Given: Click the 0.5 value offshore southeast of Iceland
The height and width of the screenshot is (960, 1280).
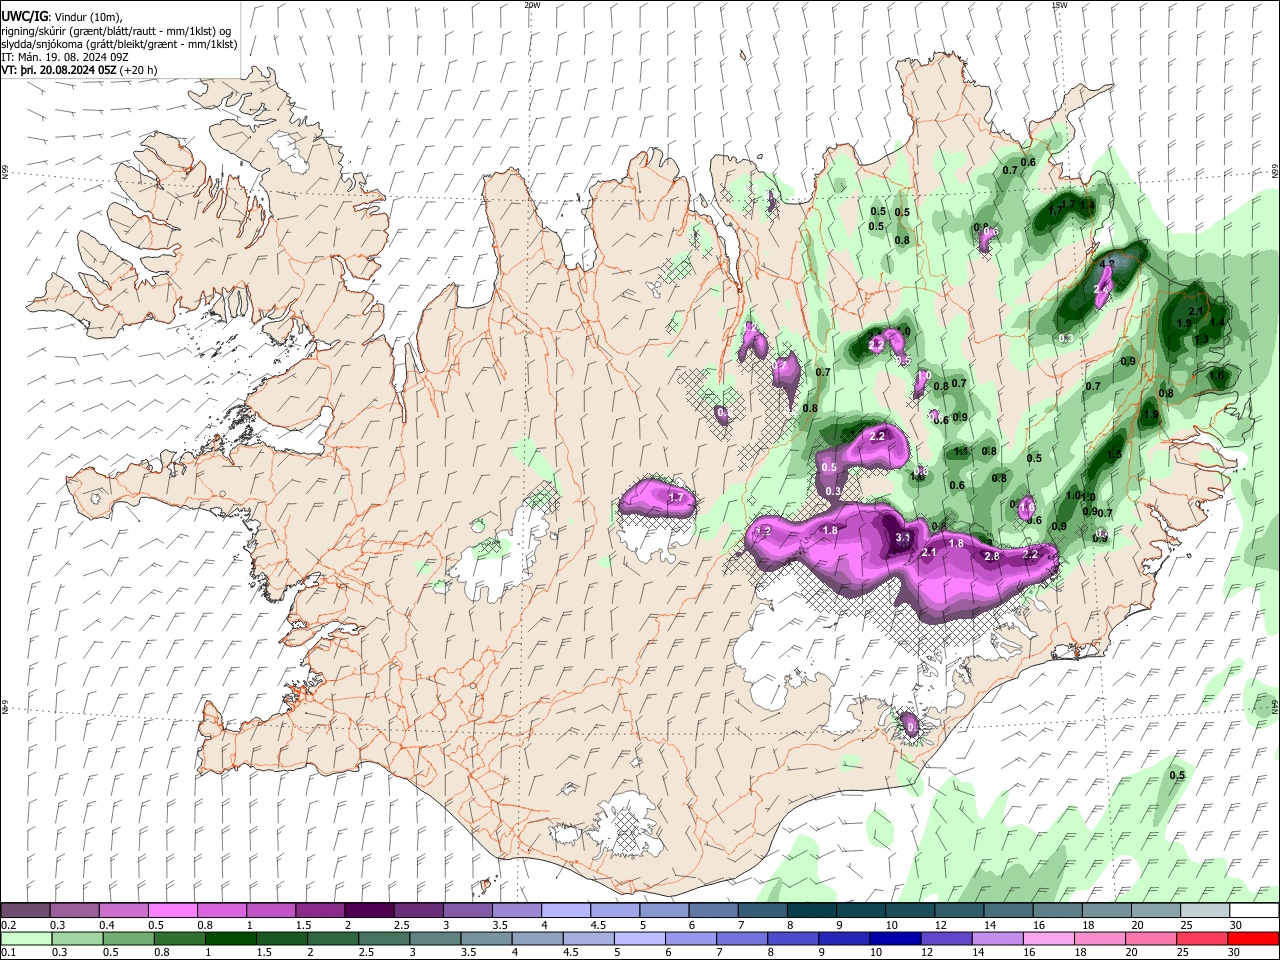Looking at the screenshot, I should 1177,775.
